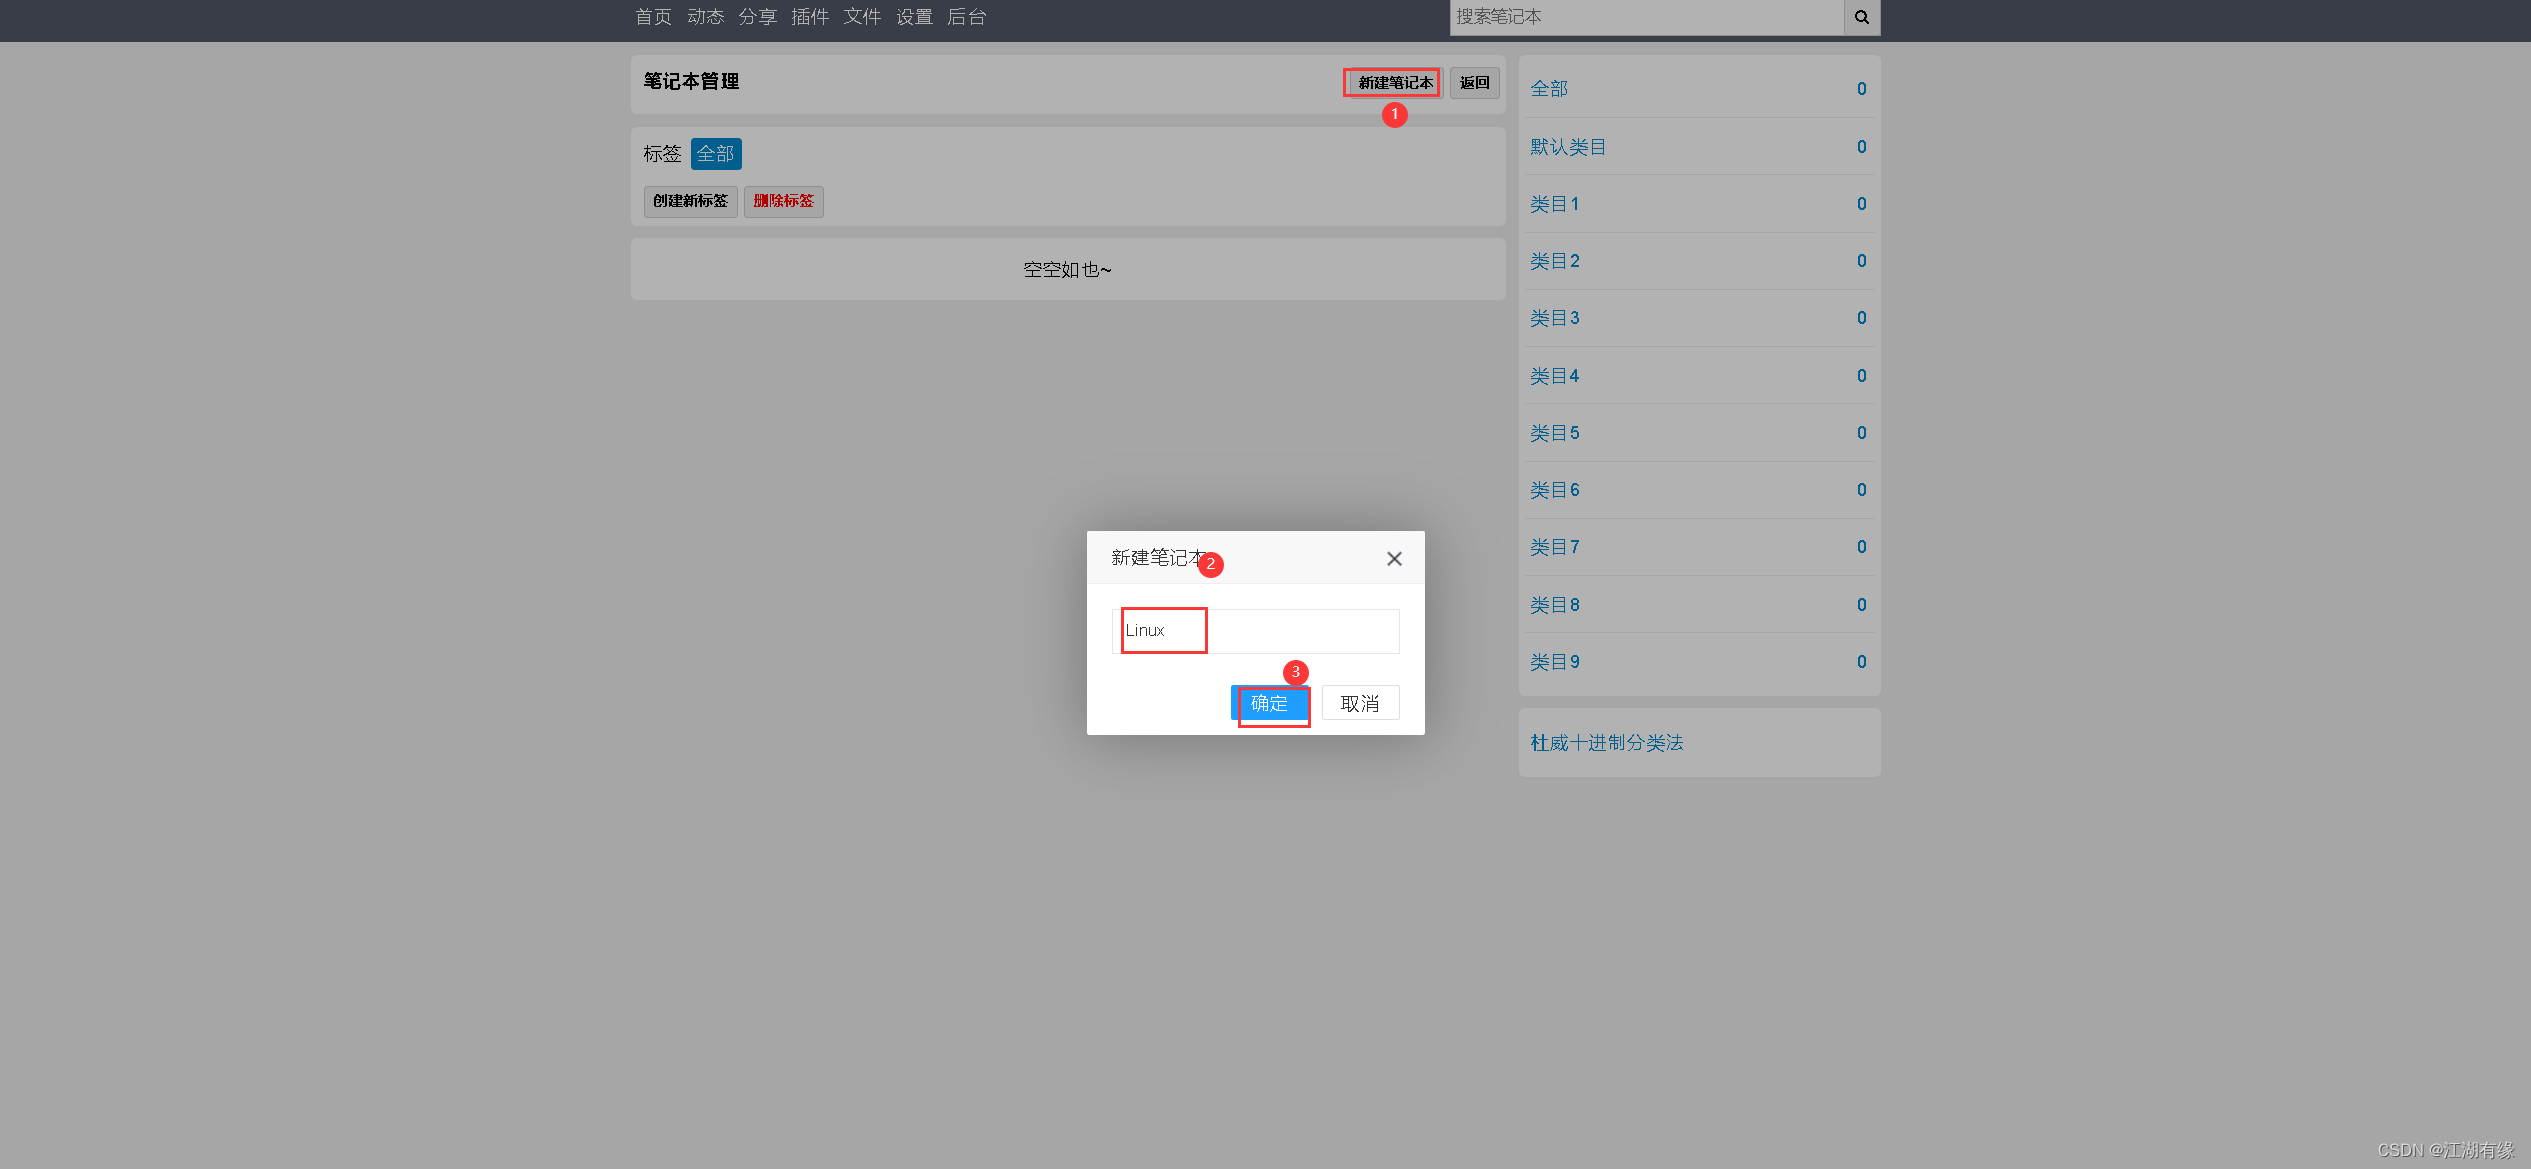
Task: Open the 类目5 category link
Action: (1554, 433)
